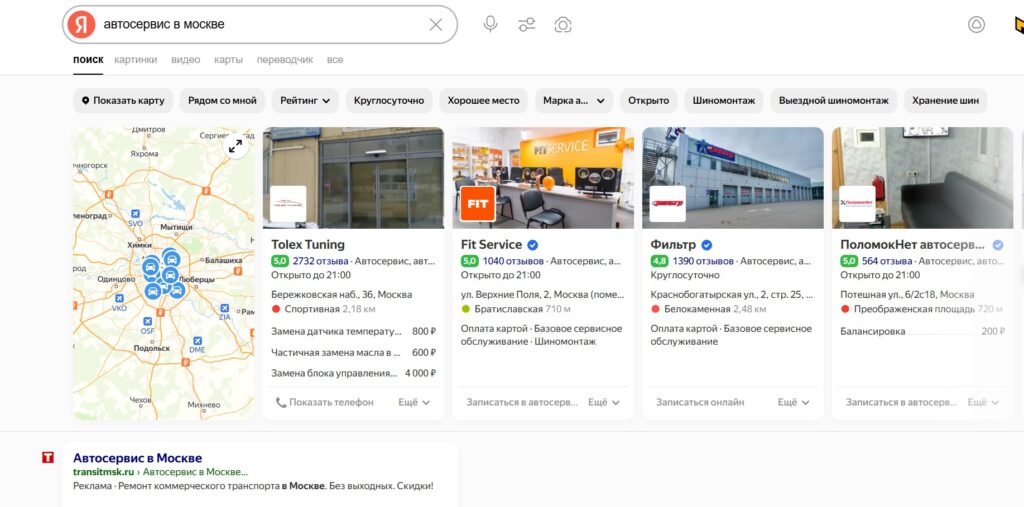Expand Ещё menu on Tolex Tuning card
1024x507 pixels.
[414, 402]
